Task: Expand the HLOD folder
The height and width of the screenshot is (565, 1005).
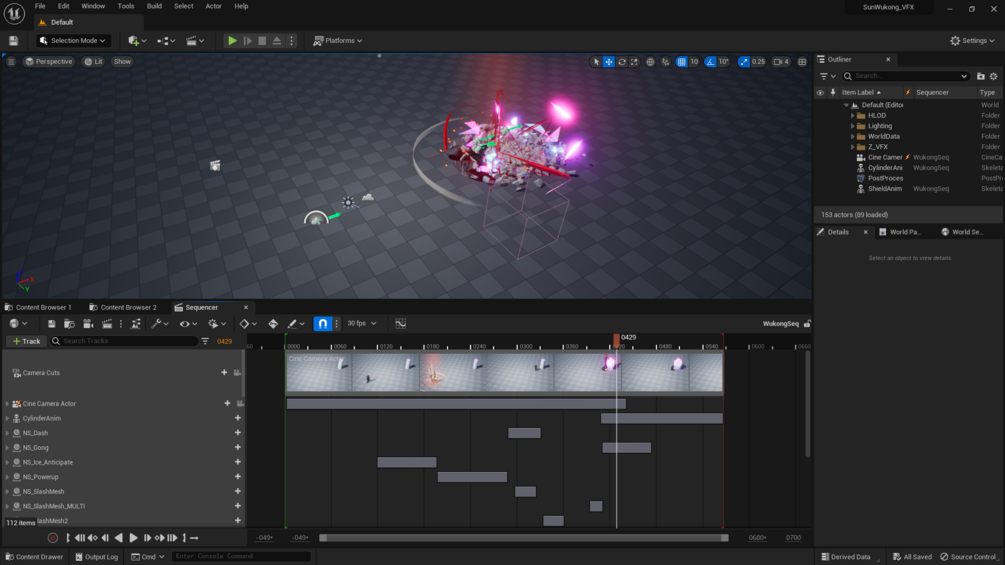Action: click(852, 115)
